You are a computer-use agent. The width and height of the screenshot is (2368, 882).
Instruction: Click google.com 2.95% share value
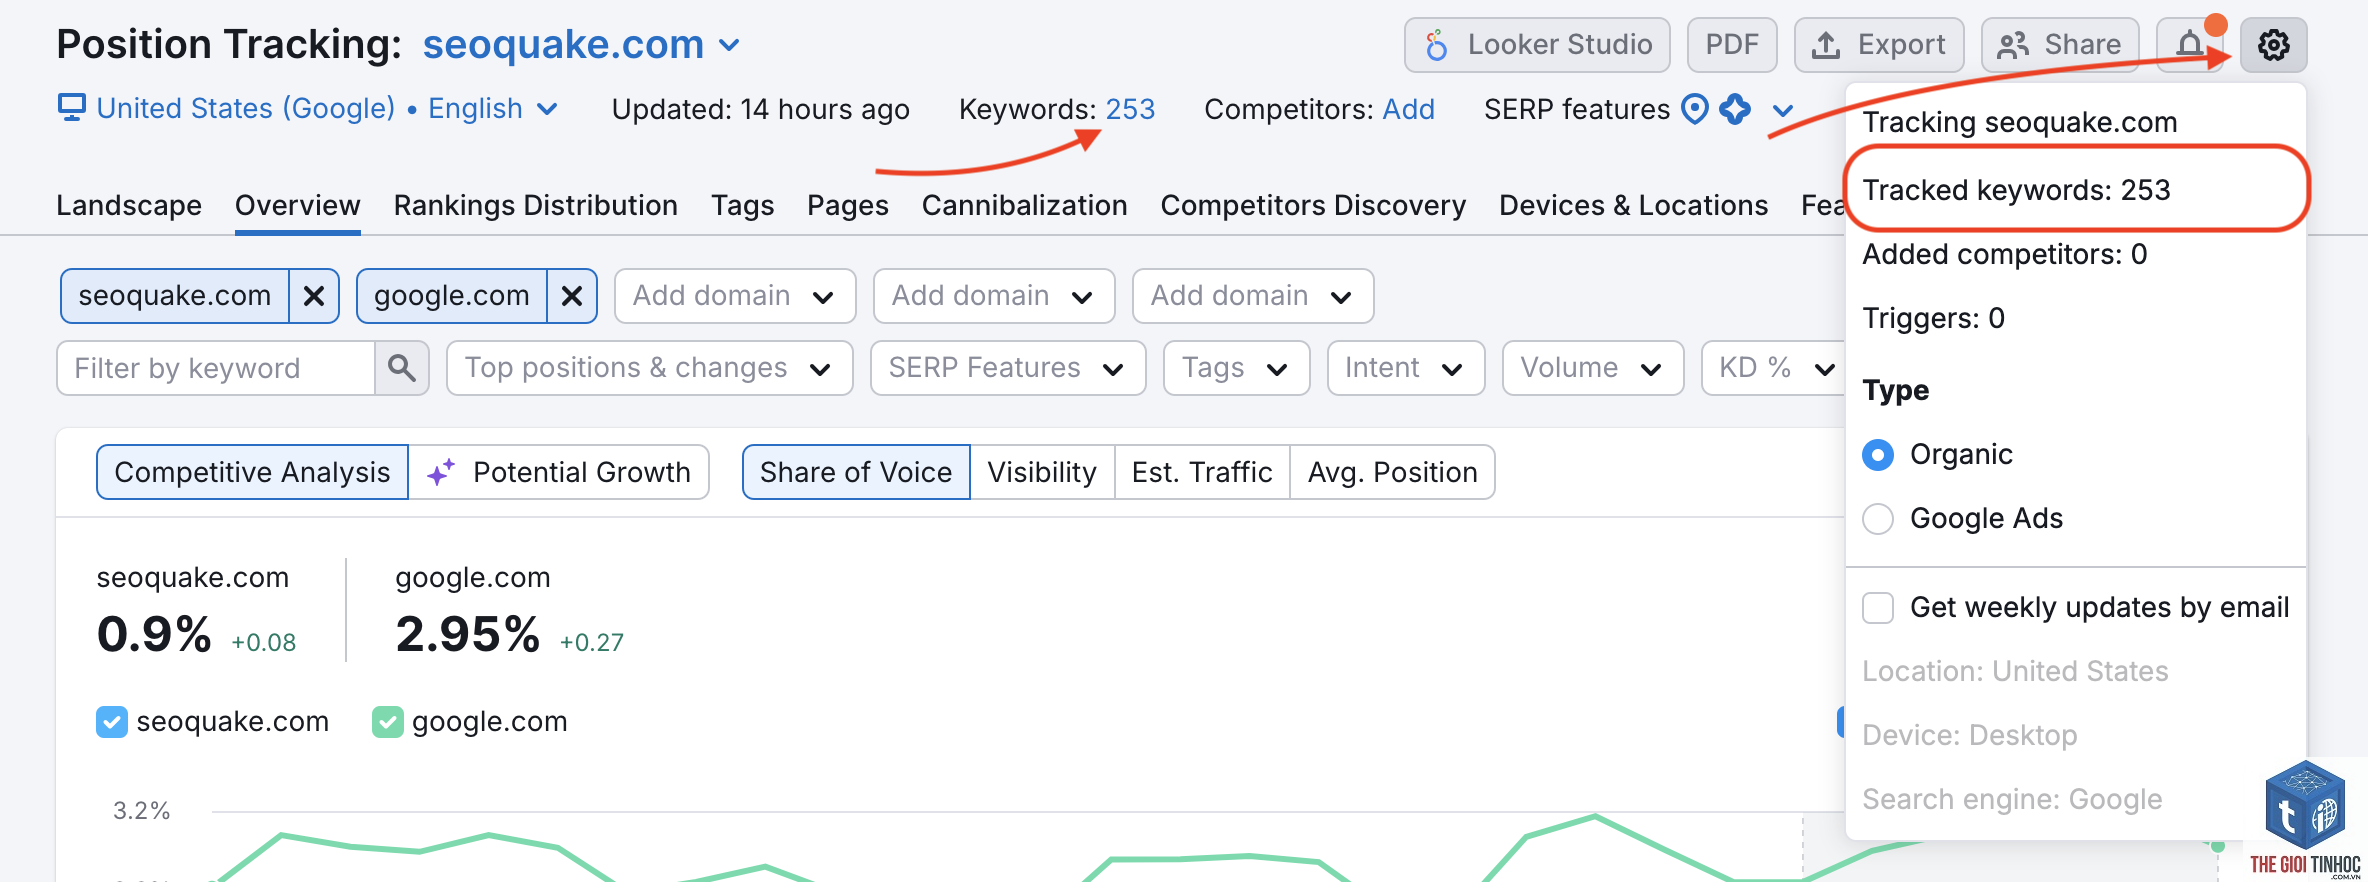467,634
